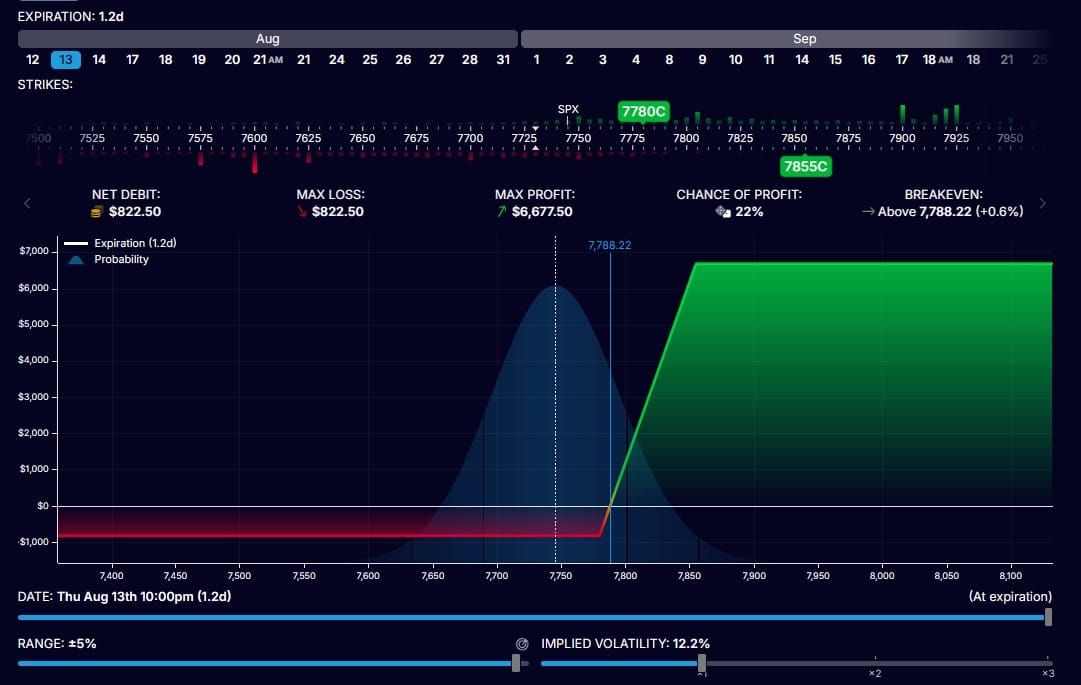Viewport: 1081px width, 685px height.
Task: Click the net debit coins icon
Action: (97, 212)
